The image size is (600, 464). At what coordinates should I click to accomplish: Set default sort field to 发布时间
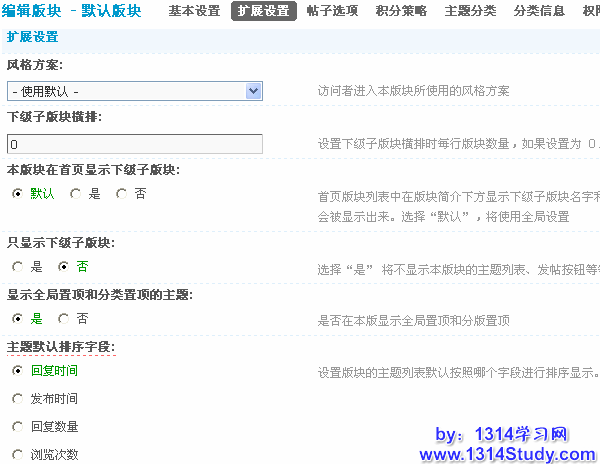pos(17,398)
